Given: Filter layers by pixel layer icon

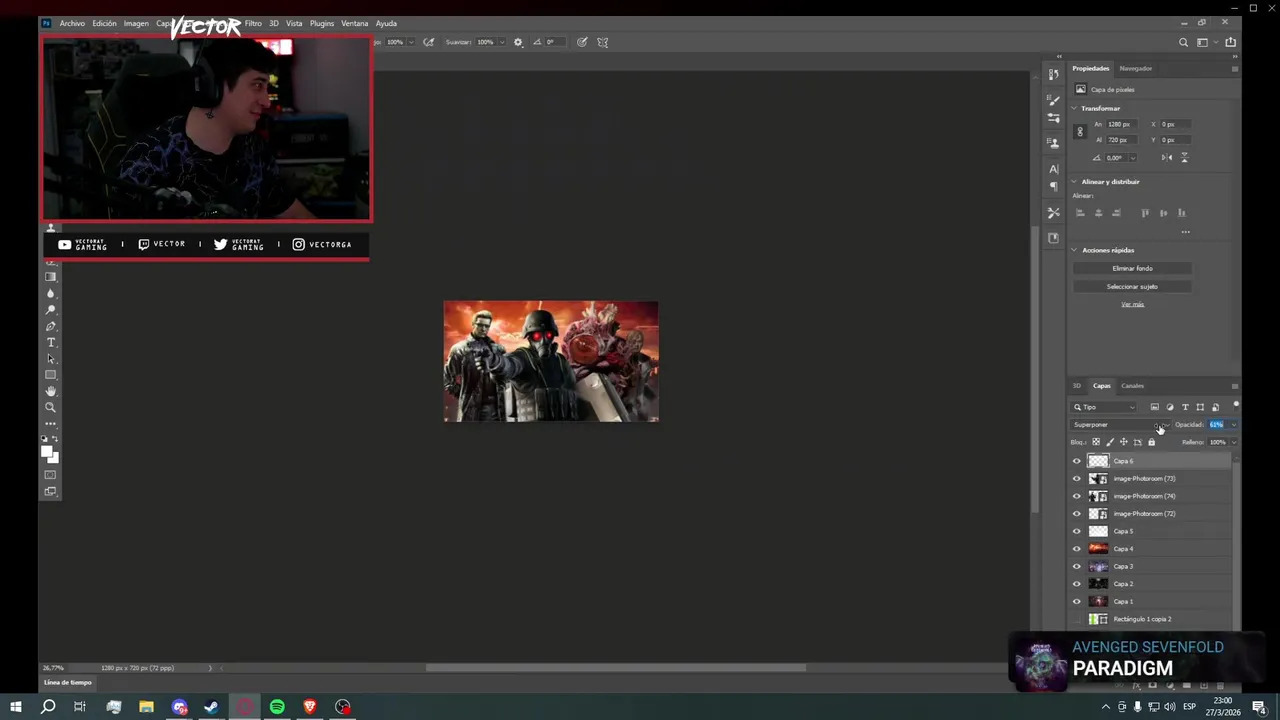Looking at the screenshot, I should click(1155, 407).
